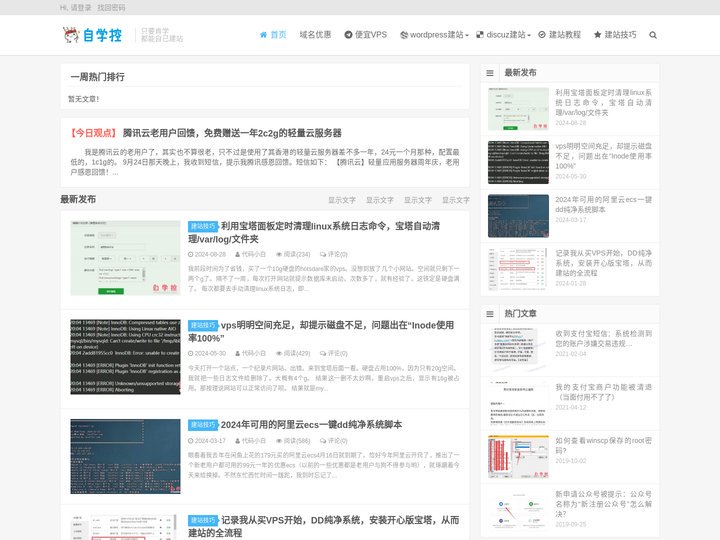
Task: Open sidebar link 记录我从买VPS开始
Action: point(603,263)
